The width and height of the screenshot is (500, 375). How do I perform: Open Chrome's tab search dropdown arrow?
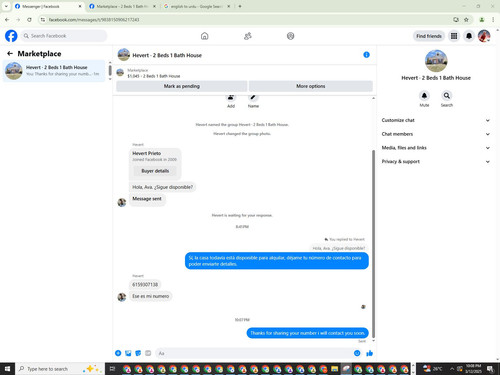coord(6,6)
